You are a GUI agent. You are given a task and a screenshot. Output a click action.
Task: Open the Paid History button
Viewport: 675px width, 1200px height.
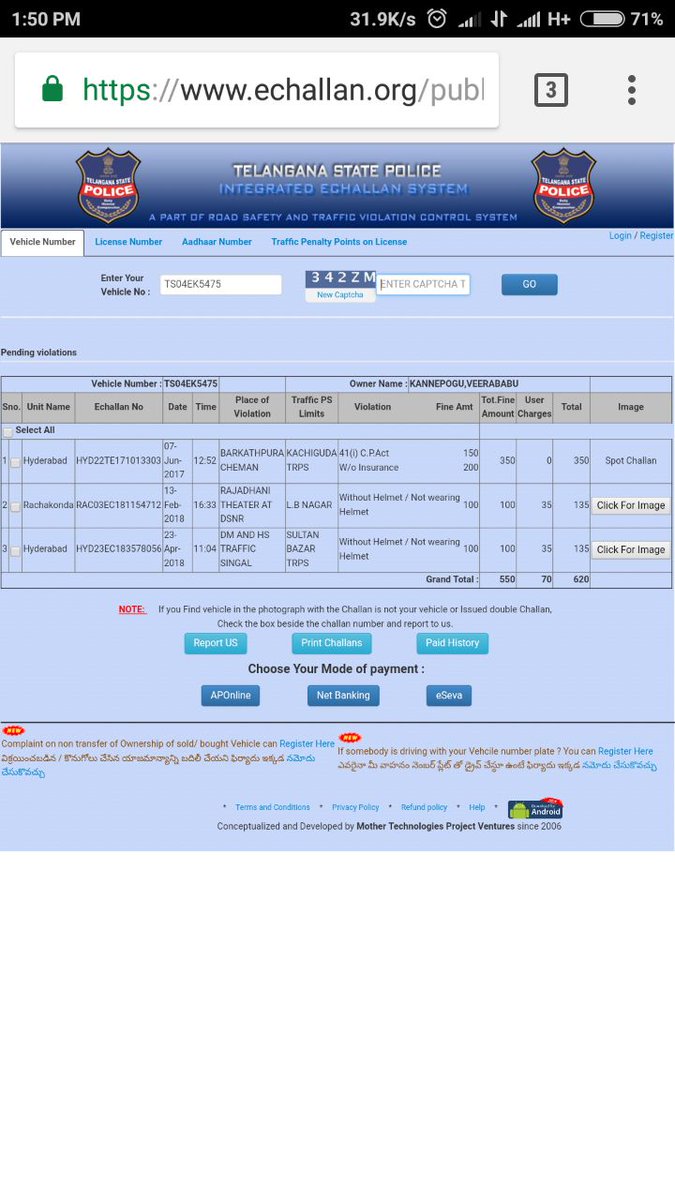(x=452, y=643)
